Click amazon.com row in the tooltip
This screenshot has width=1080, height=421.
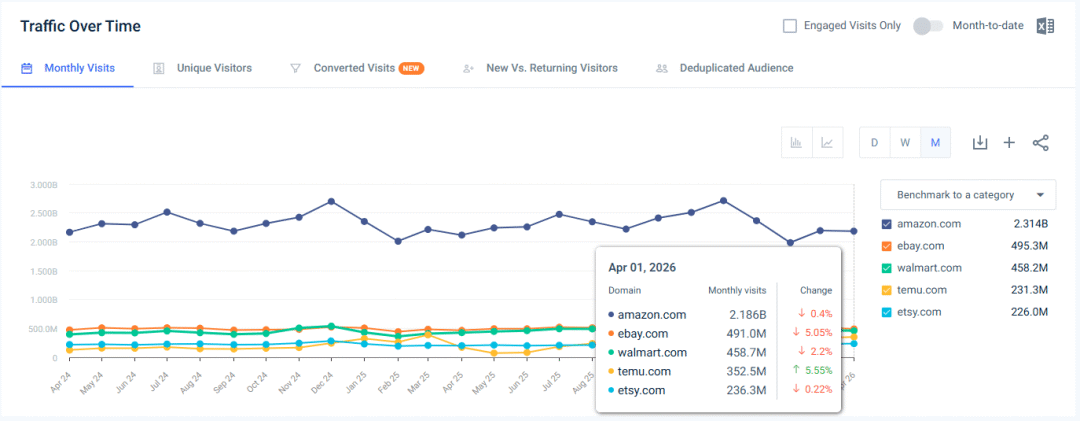pos(720,315)
